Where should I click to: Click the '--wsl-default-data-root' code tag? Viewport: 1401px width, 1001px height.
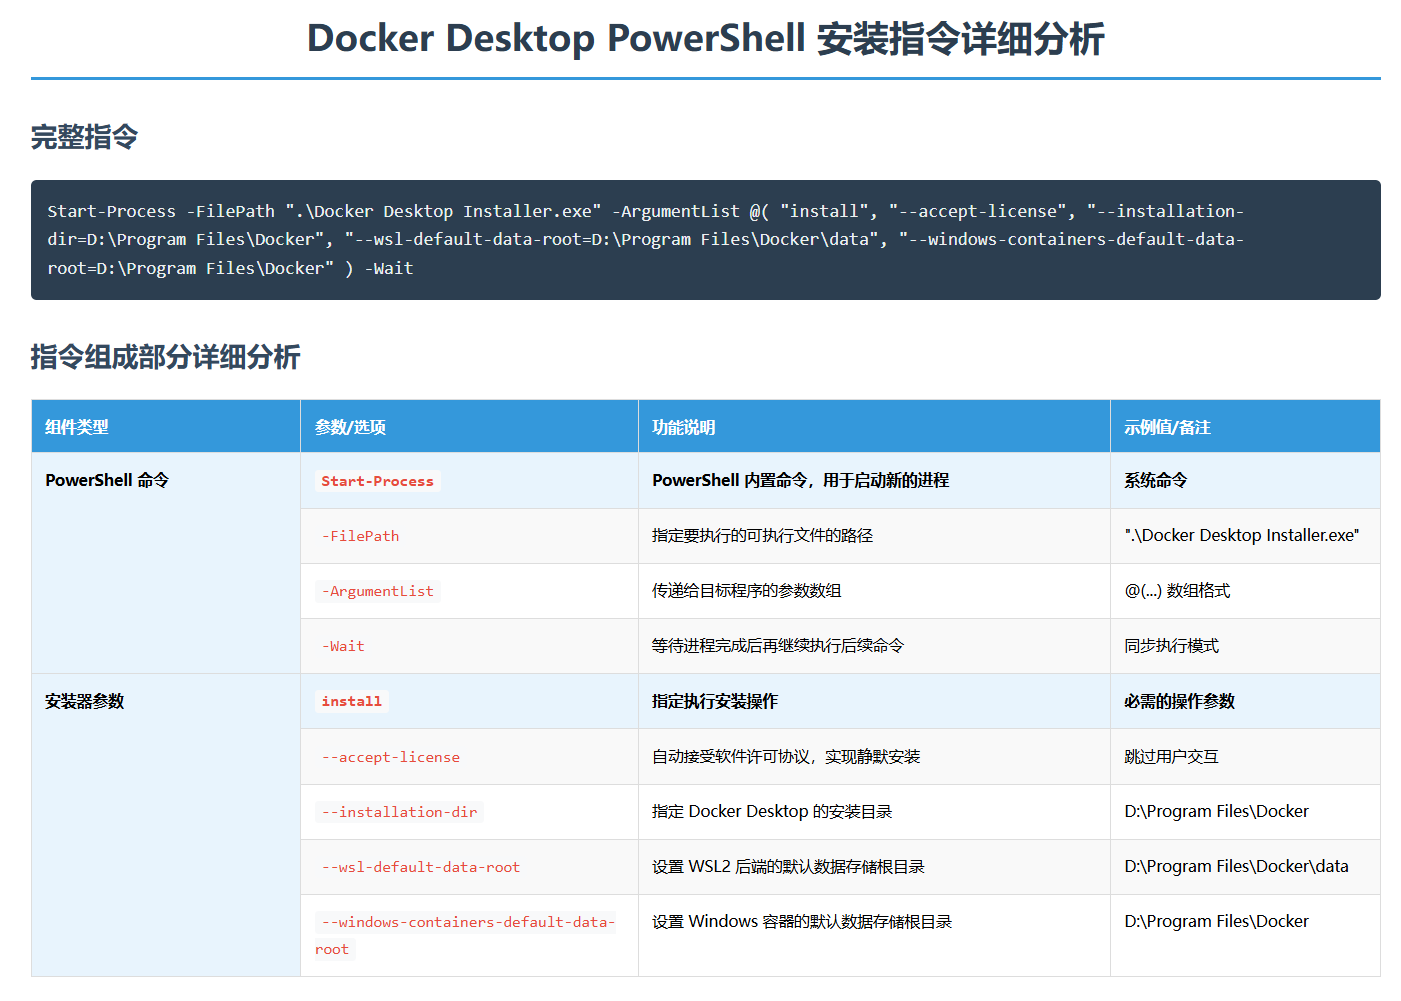coord(420,867)
